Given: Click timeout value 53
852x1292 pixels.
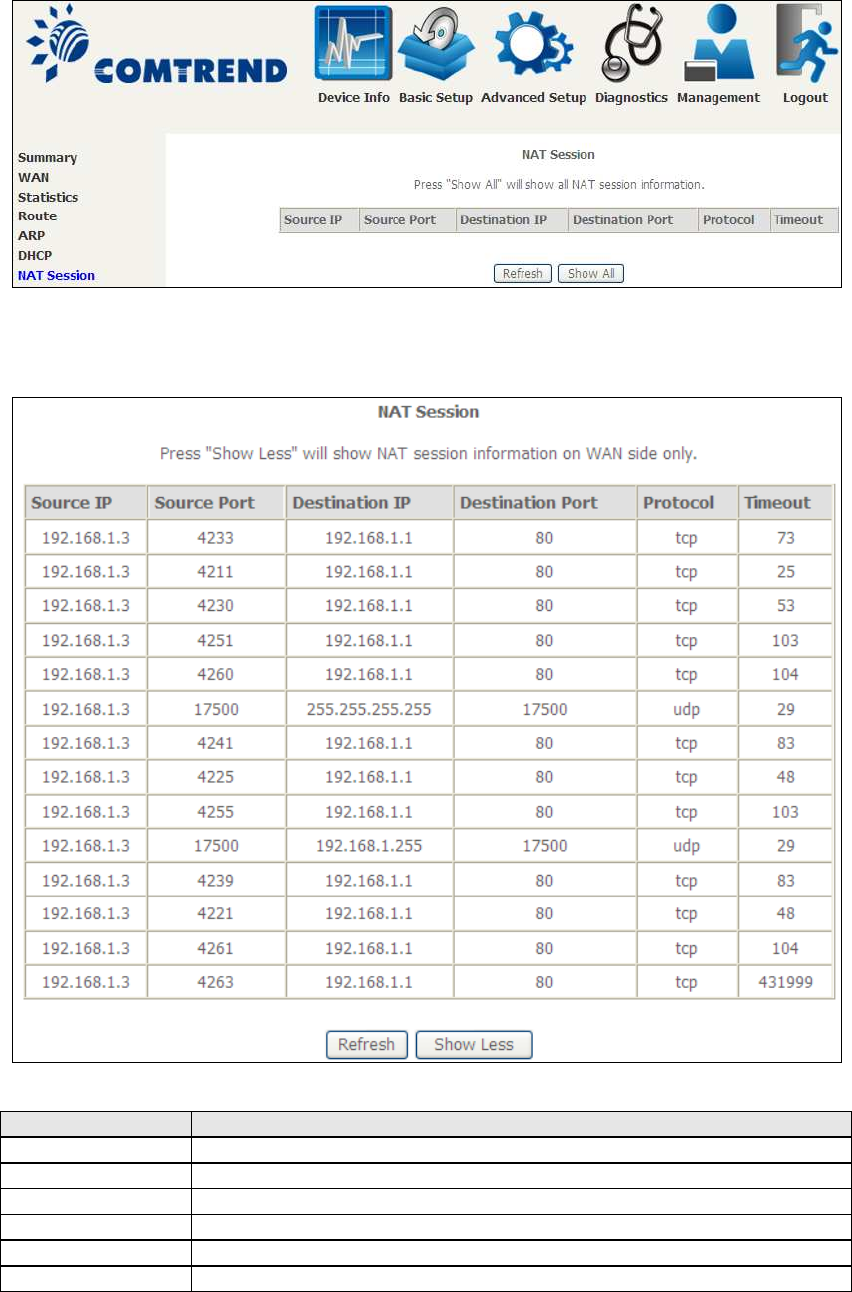Looking at the screenshot, I should [785, 606].
